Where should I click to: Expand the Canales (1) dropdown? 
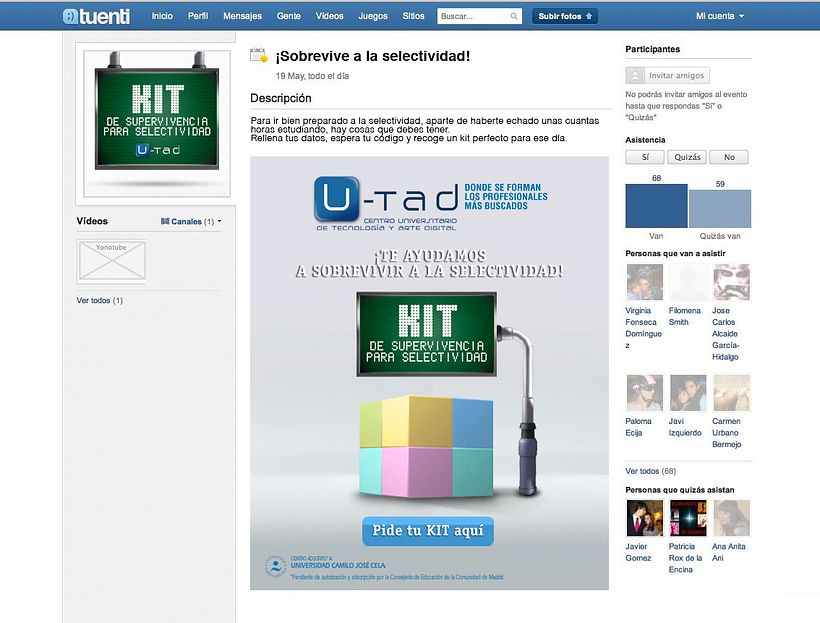pos(191,221)
